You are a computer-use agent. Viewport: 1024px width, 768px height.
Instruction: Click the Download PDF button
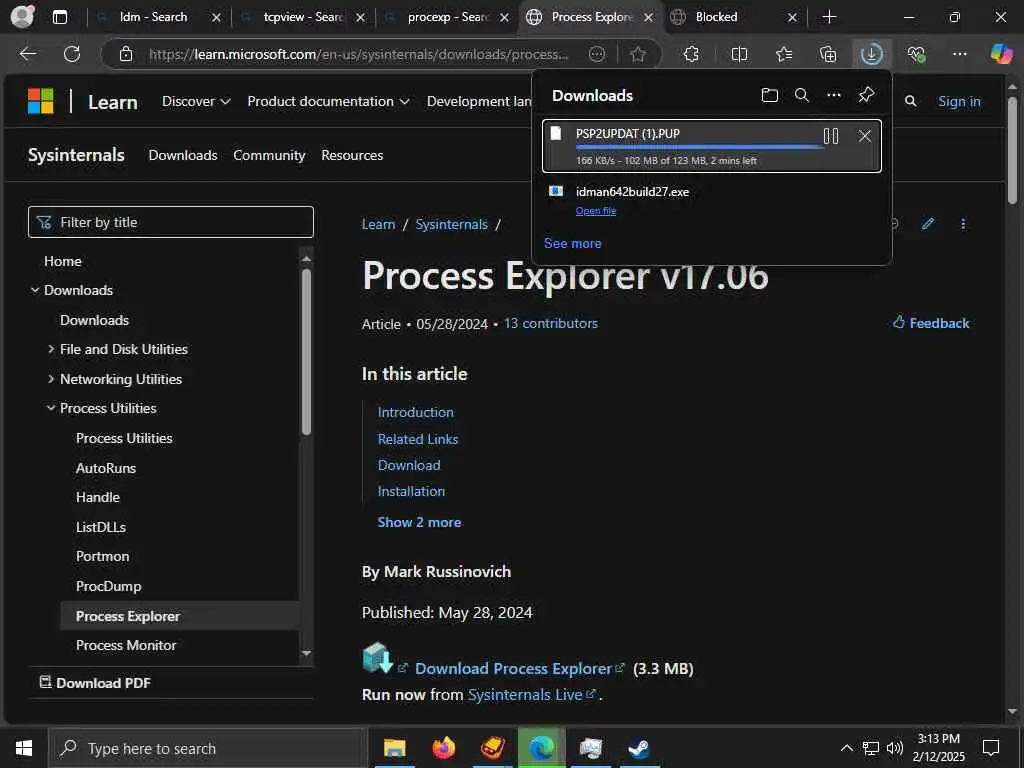click(95, 683)
